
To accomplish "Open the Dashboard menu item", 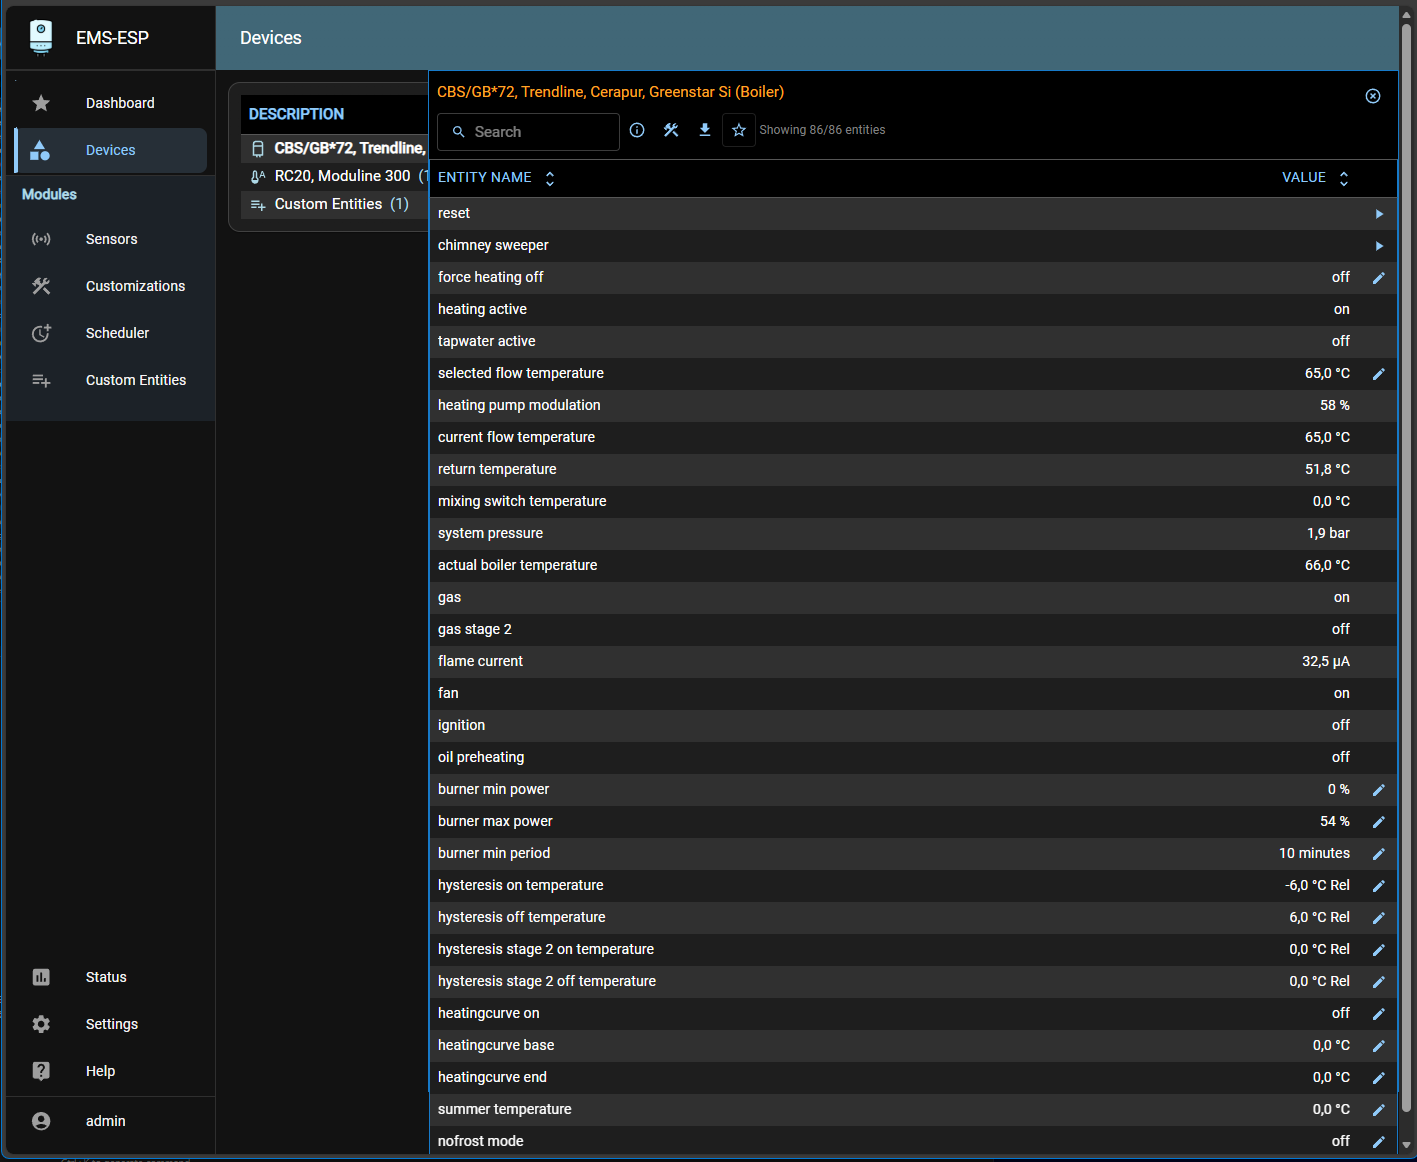I will coord(120,102).
